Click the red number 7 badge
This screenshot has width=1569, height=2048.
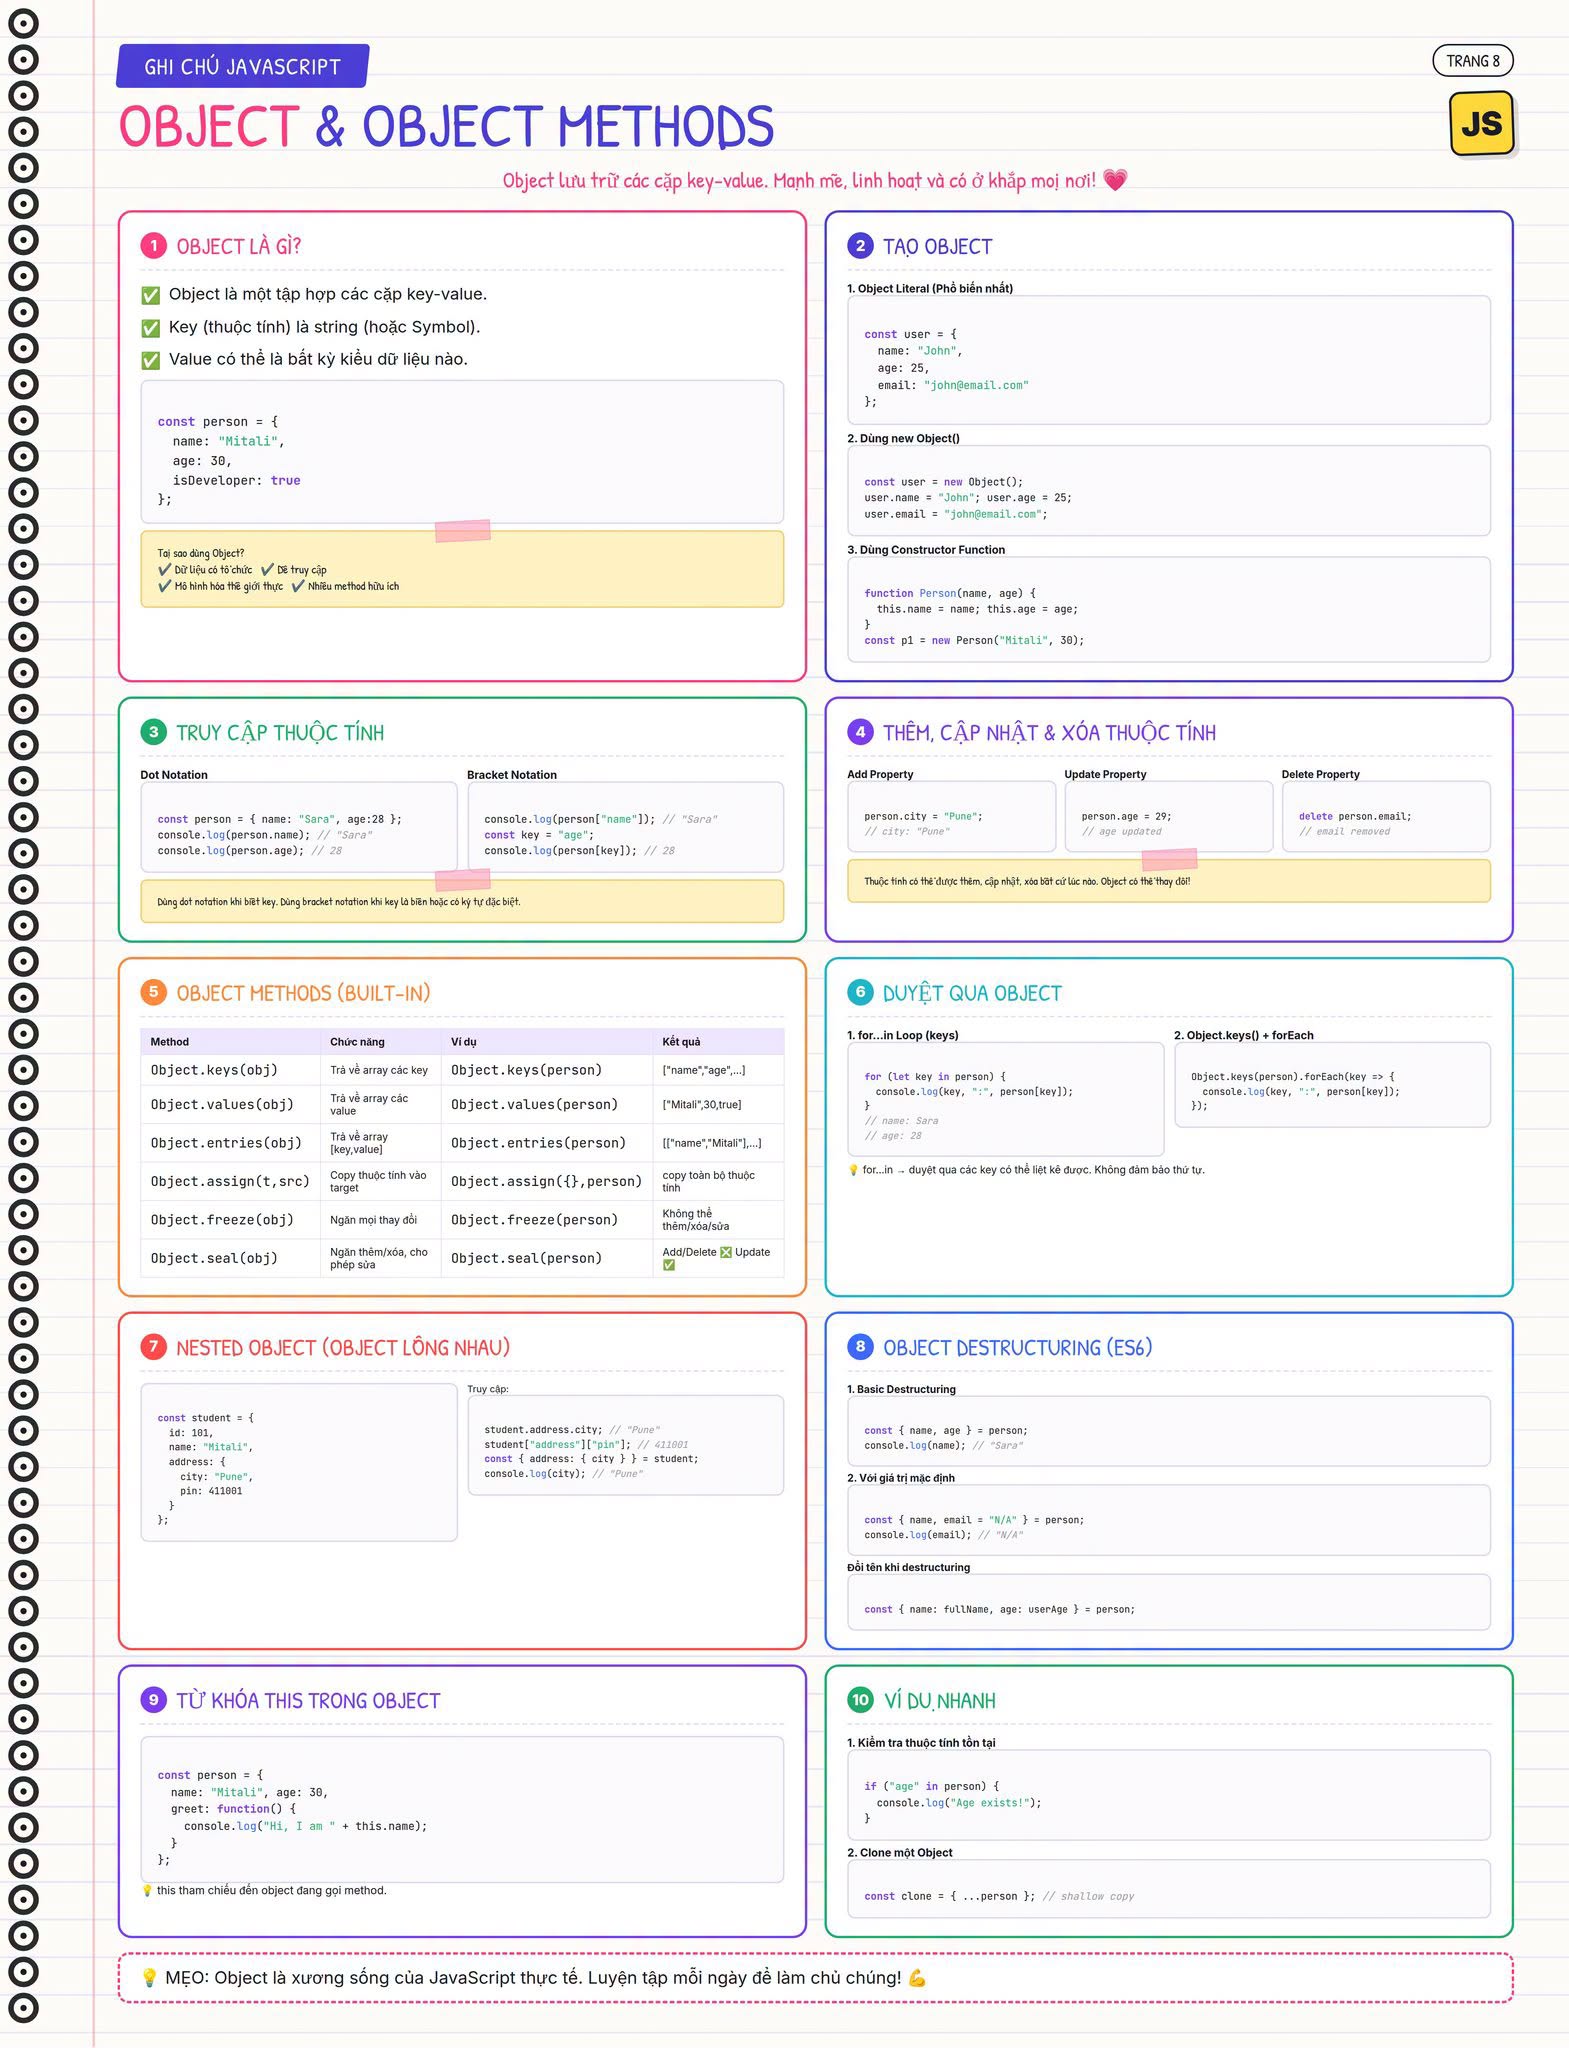tap(153, 1347)
